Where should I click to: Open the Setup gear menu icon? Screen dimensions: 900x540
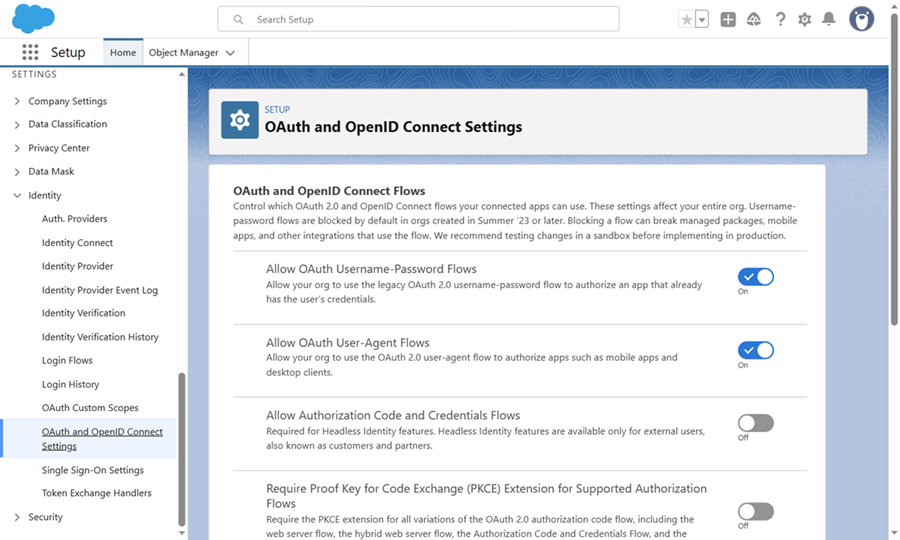click(x=804, y=19)
